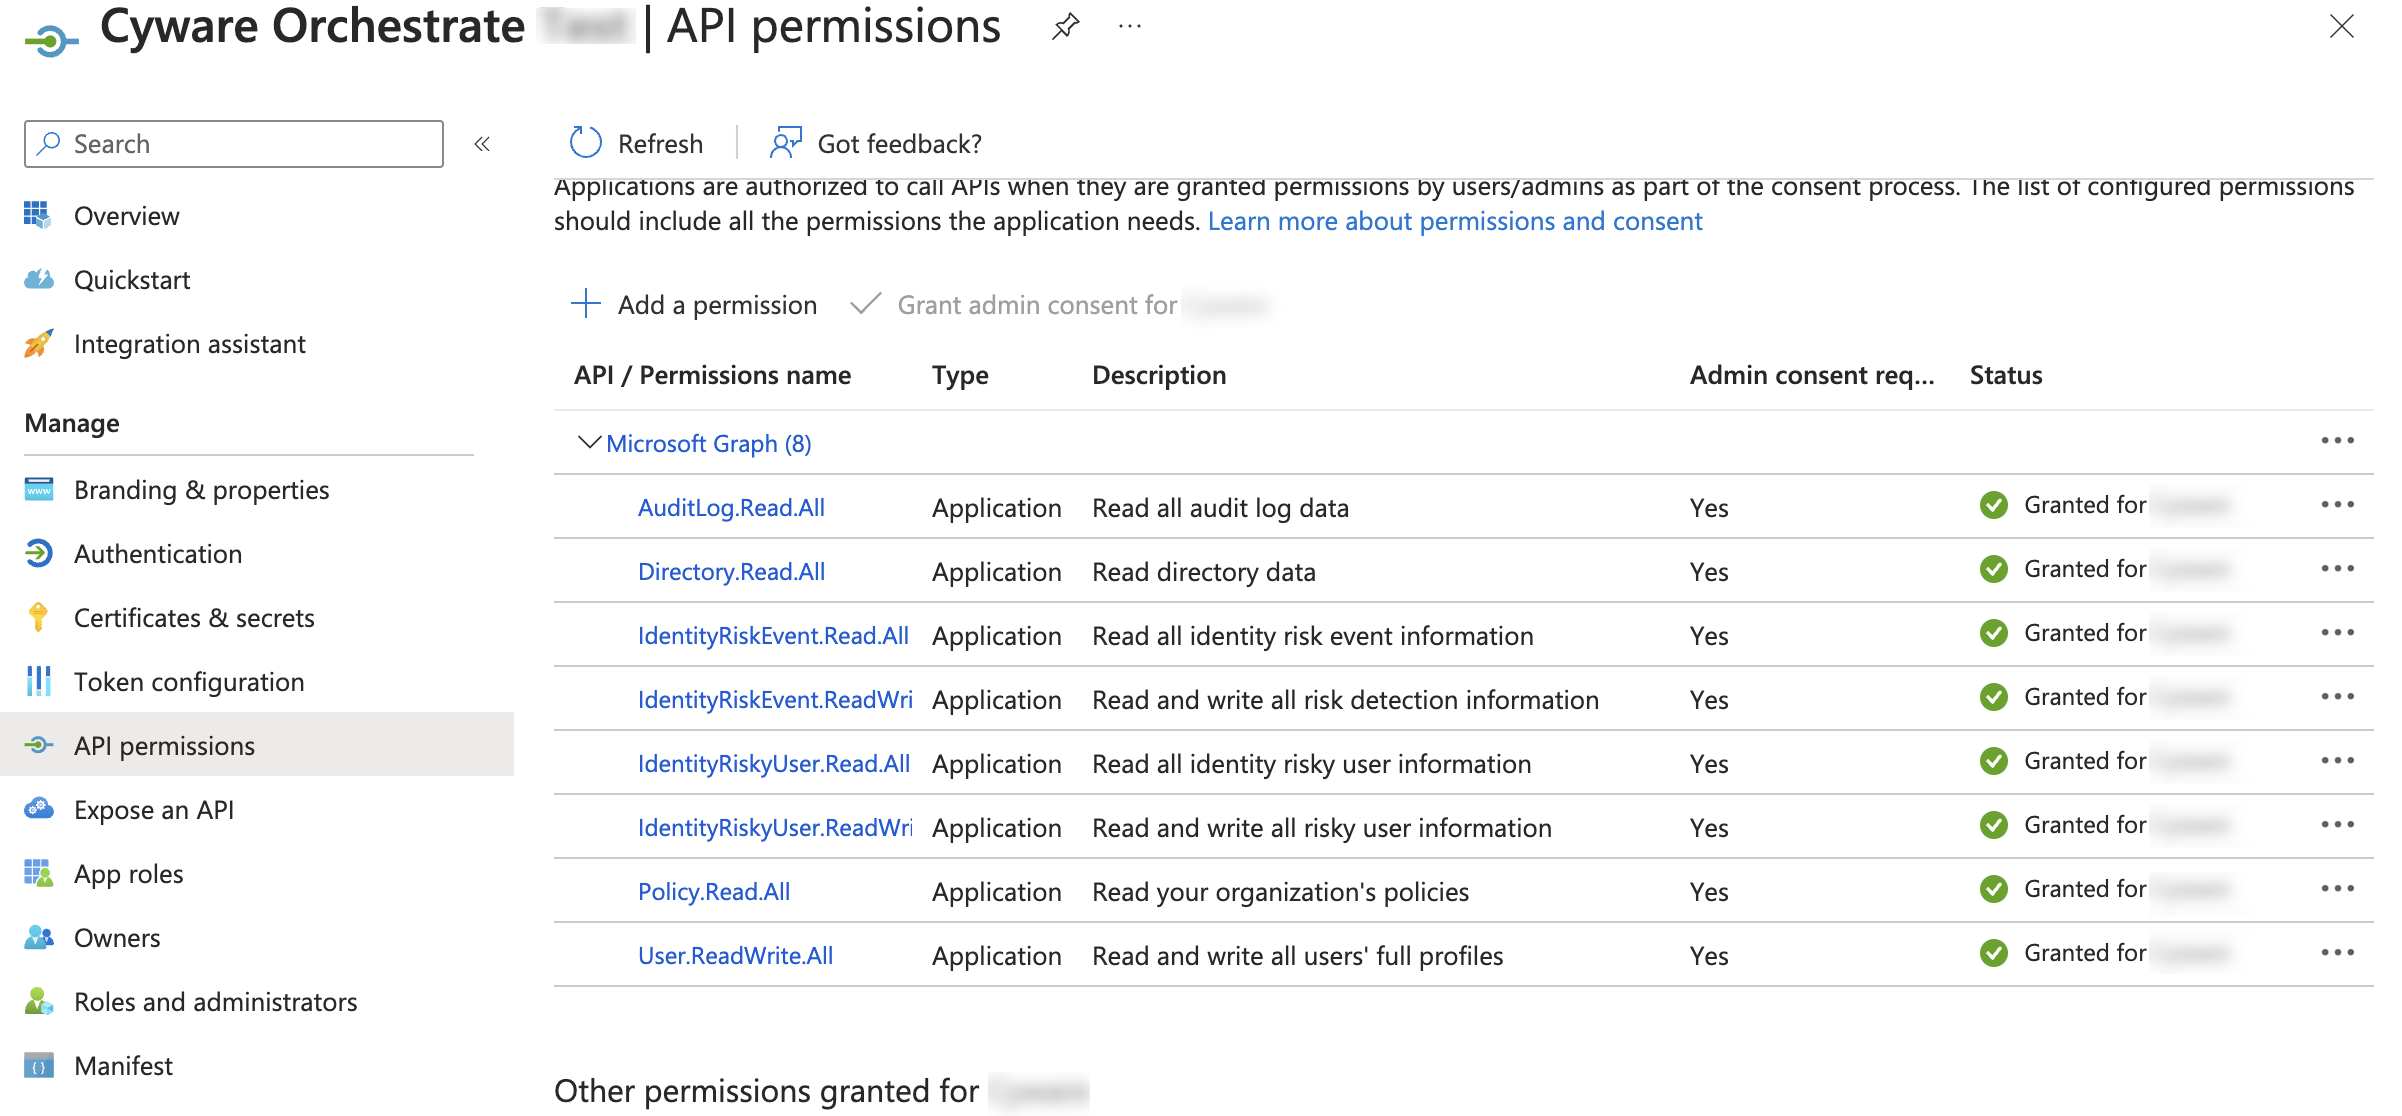Go to Branding & properties
2402x1116 pixels.
pyautogui.click(x=202, y=490)
